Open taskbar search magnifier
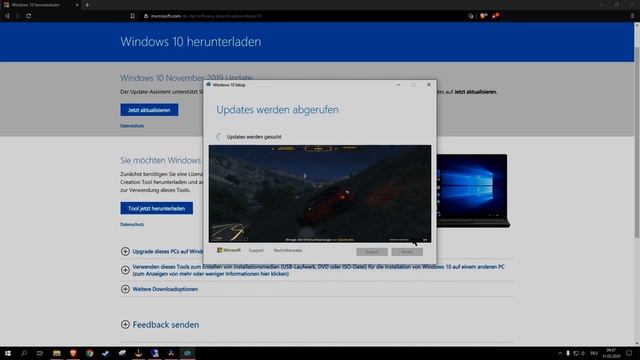 [24, 353]
